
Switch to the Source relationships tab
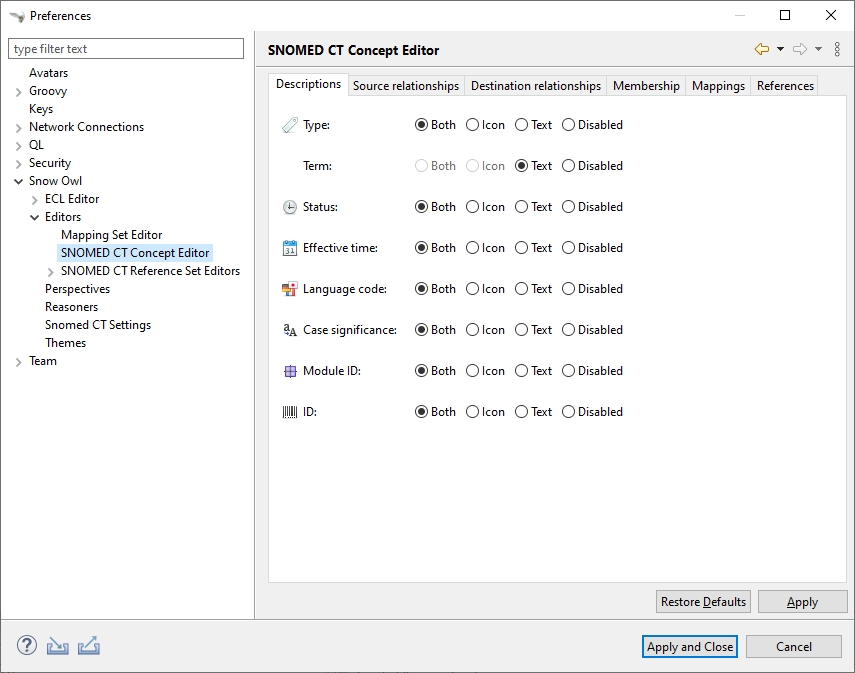point(406,86)
